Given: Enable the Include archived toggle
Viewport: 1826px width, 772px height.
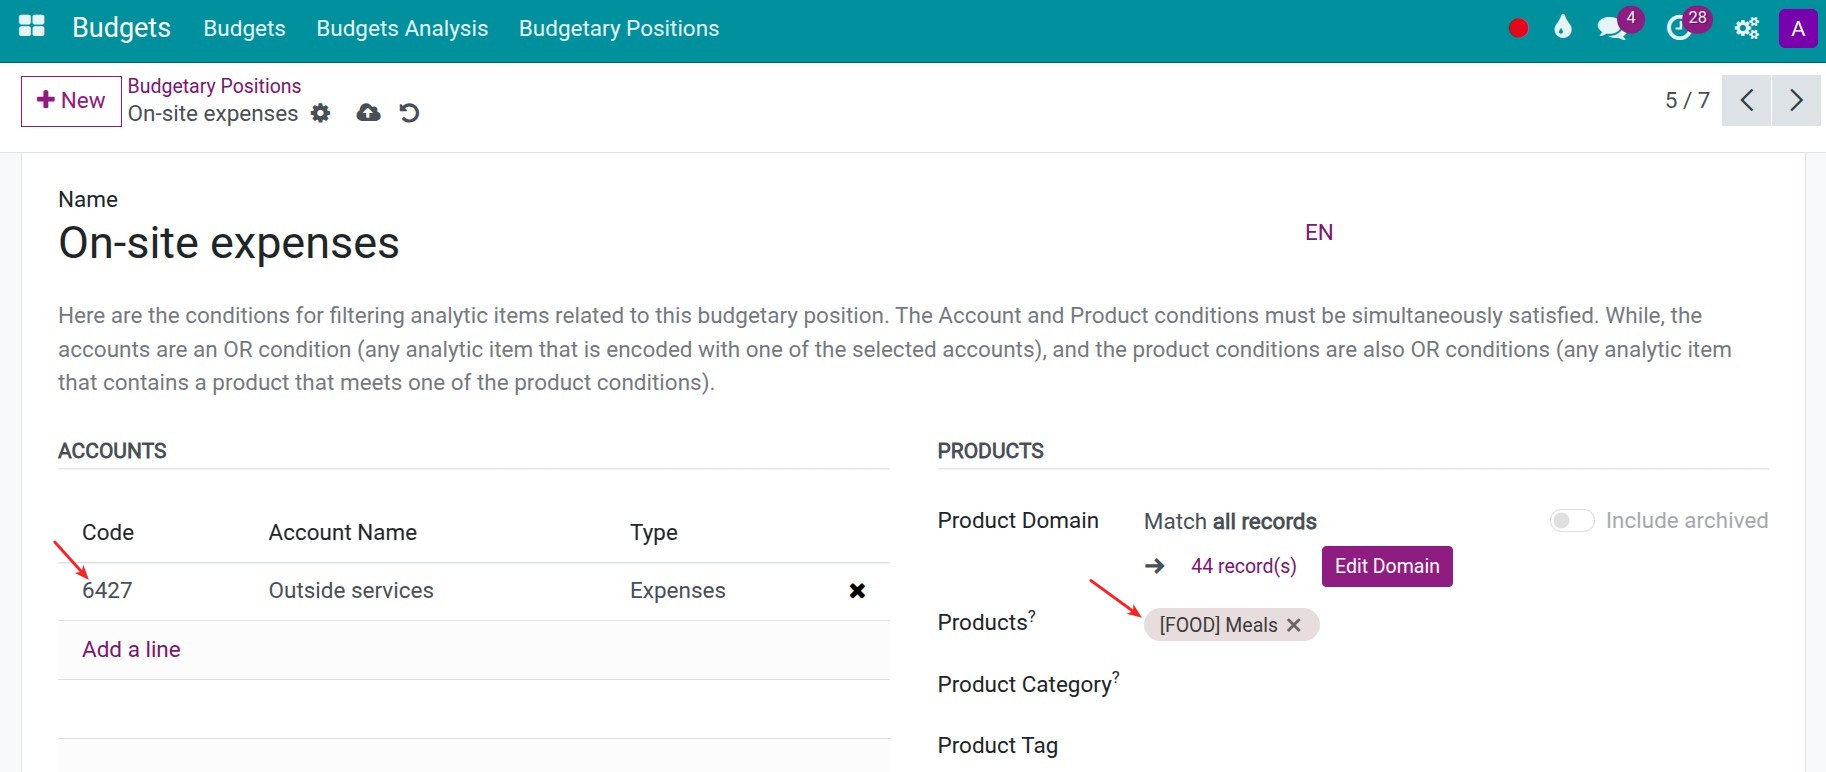Looking at the screenshot, I should pos(1571,521).
